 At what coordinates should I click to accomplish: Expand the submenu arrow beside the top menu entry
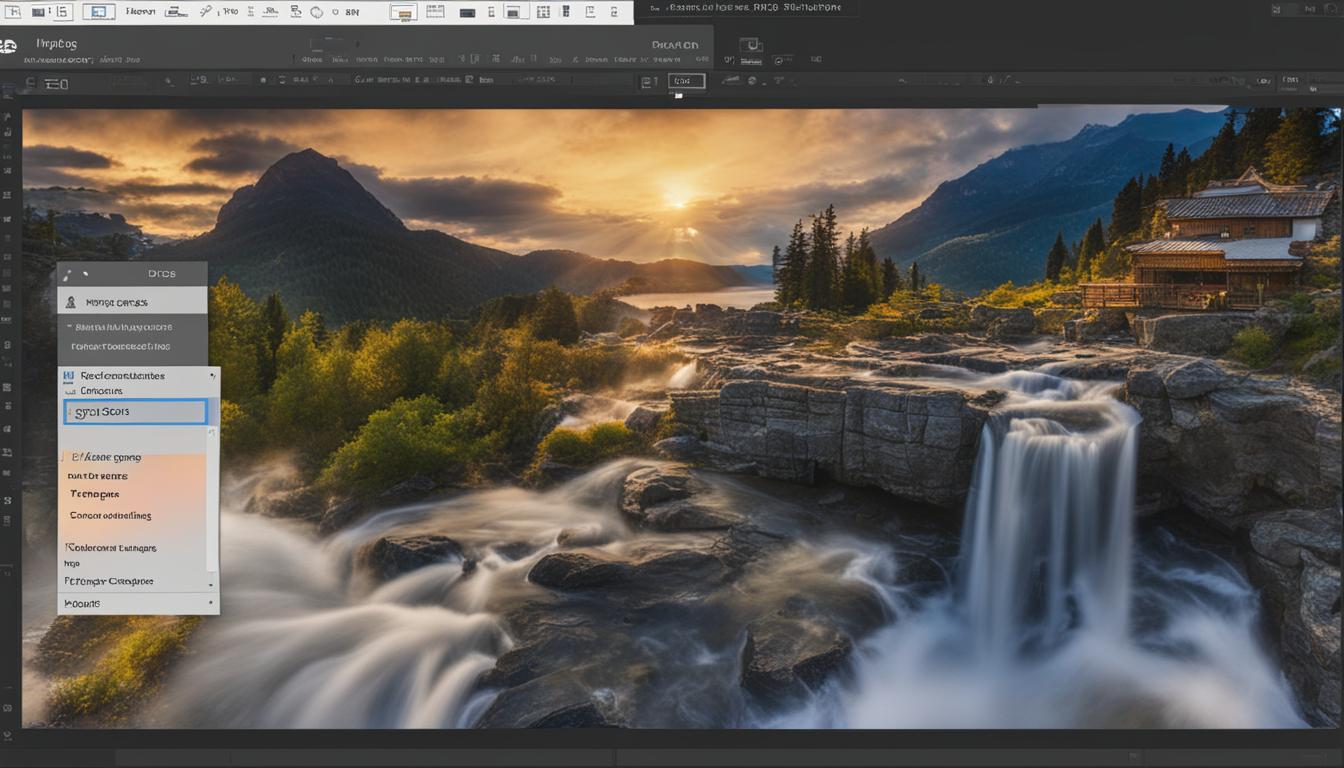212,375
